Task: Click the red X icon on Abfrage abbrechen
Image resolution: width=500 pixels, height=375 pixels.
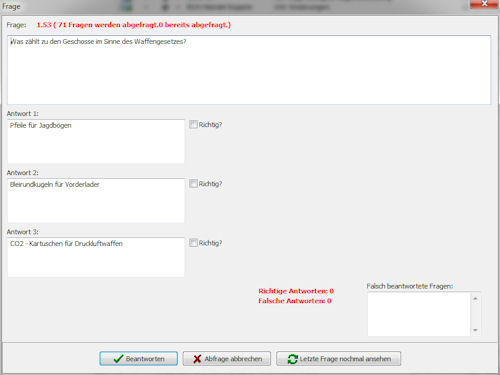Action: pyautogui.click(x=197, y=359)
